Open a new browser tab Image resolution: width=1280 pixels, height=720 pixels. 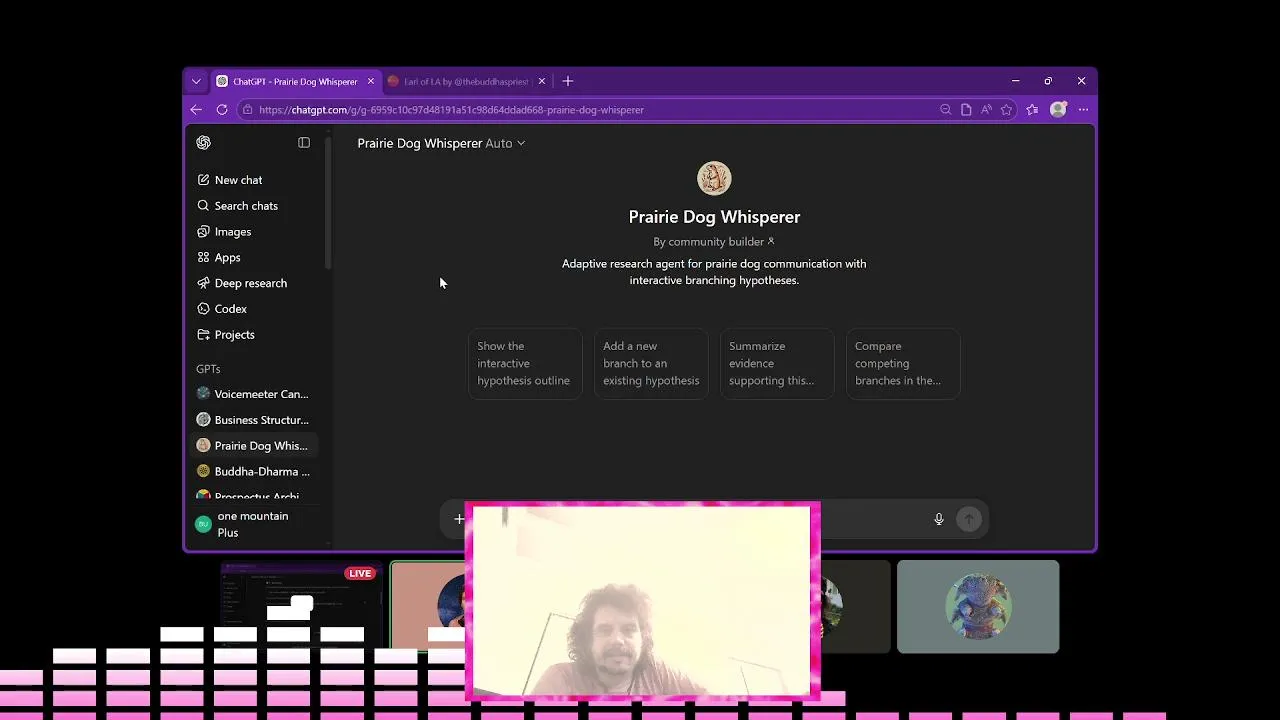coord(568,82)
